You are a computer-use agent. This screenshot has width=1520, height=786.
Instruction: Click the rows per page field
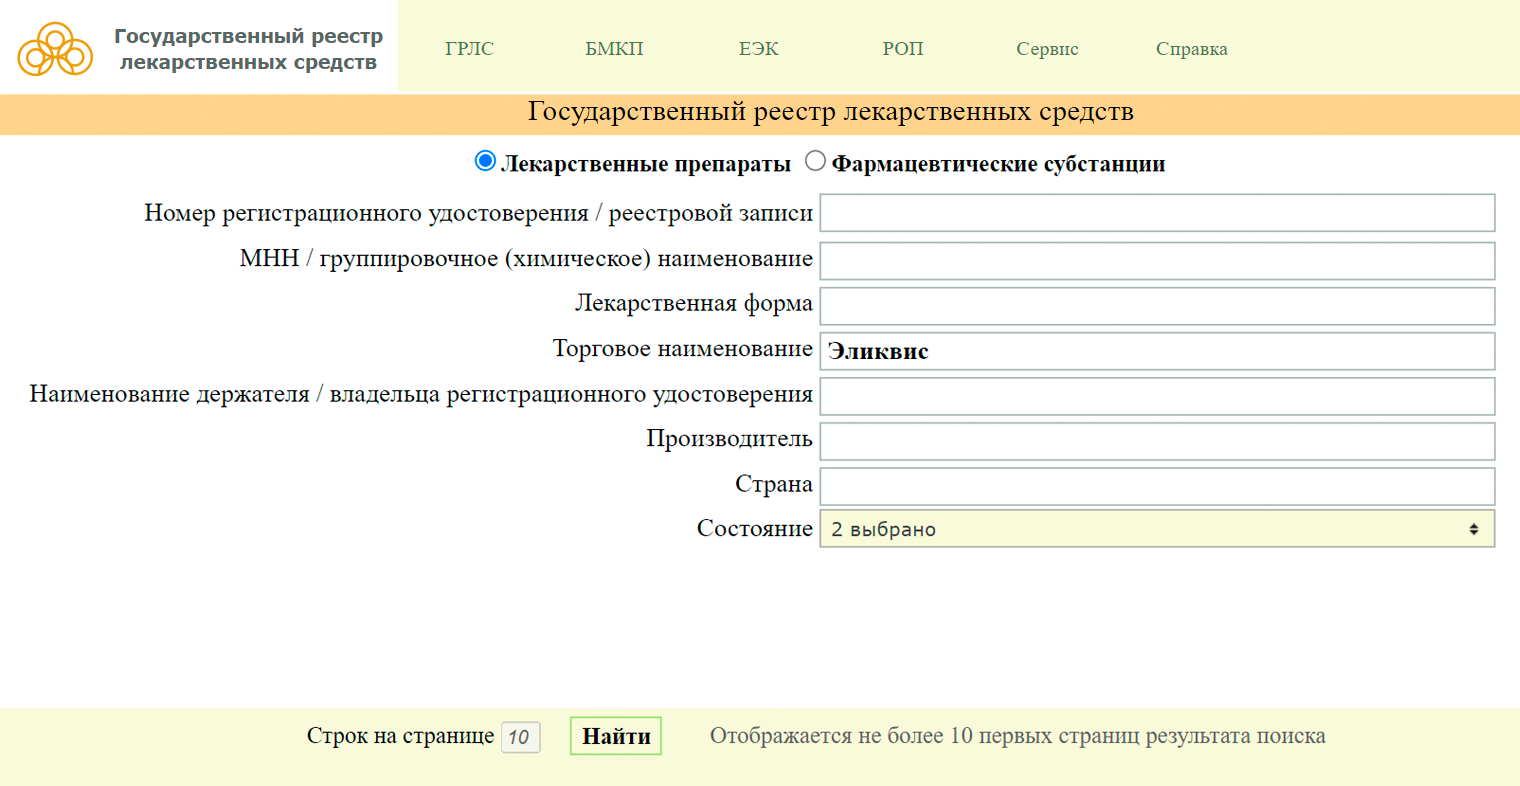[x=520, y=737]
